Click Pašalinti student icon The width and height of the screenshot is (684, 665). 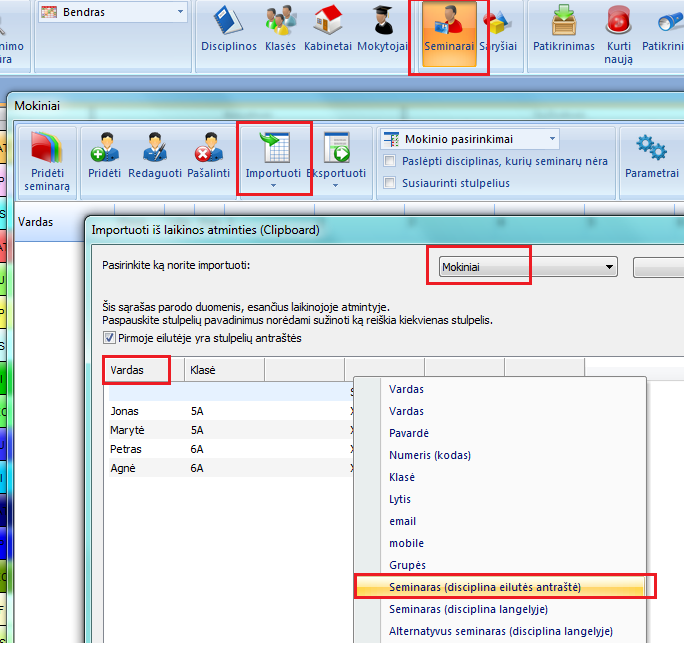[x=208, y=157]
